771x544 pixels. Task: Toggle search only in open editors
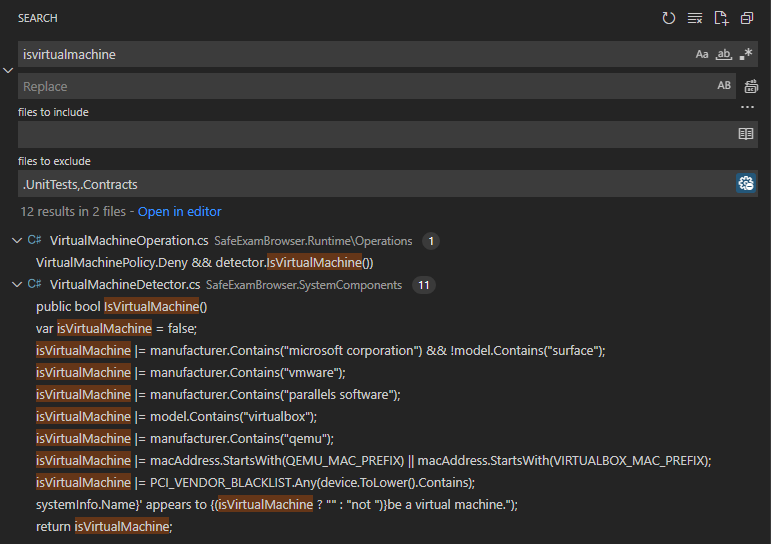point(745,134)
